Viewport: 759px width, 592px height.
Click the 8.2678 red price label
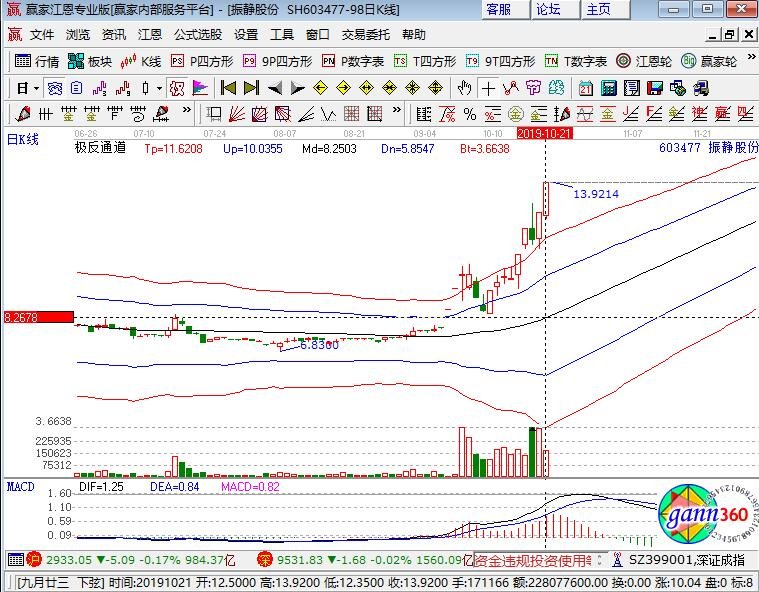tap(39, 318)
